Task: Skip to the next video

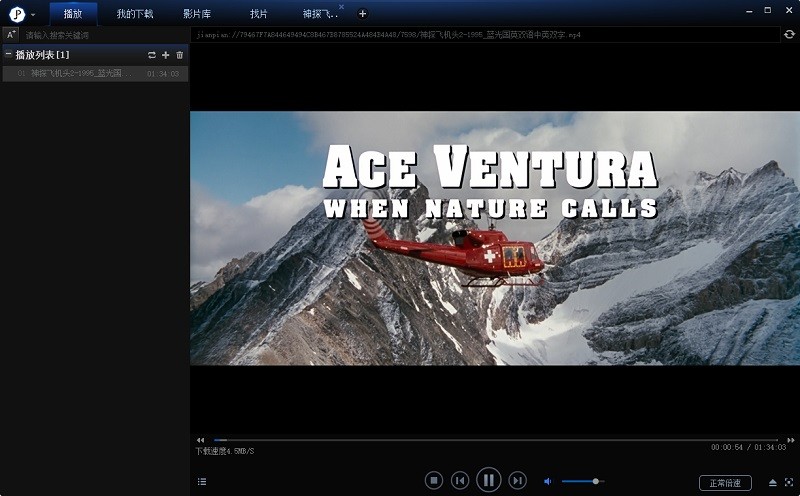Action: coord(517,480)
